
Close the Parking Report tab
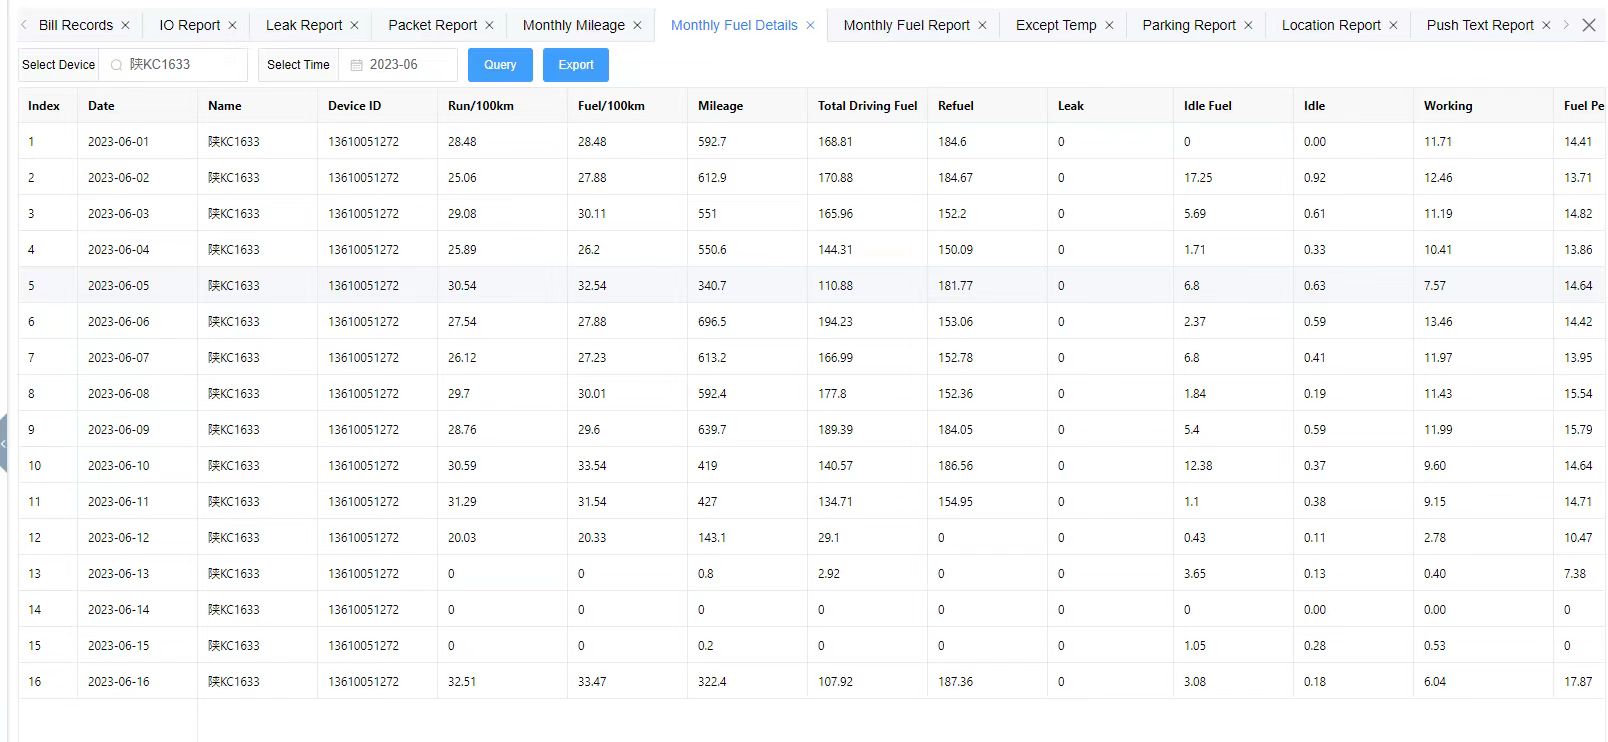[x=1248, y=25]
